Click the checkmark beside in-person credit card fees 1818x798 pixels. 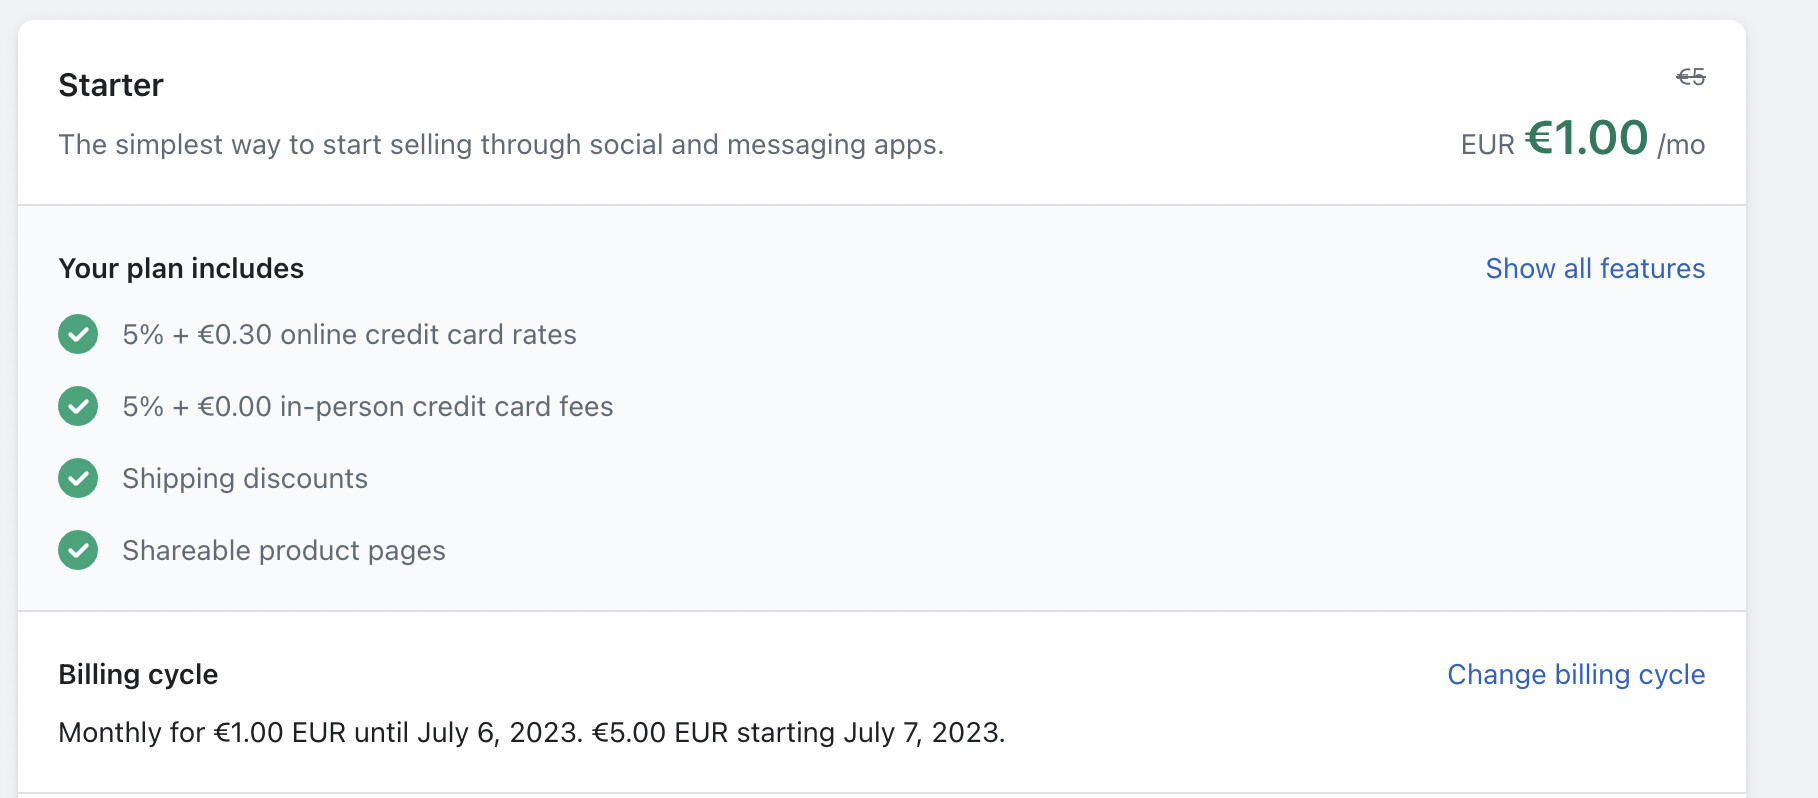[x=78, y=406]
